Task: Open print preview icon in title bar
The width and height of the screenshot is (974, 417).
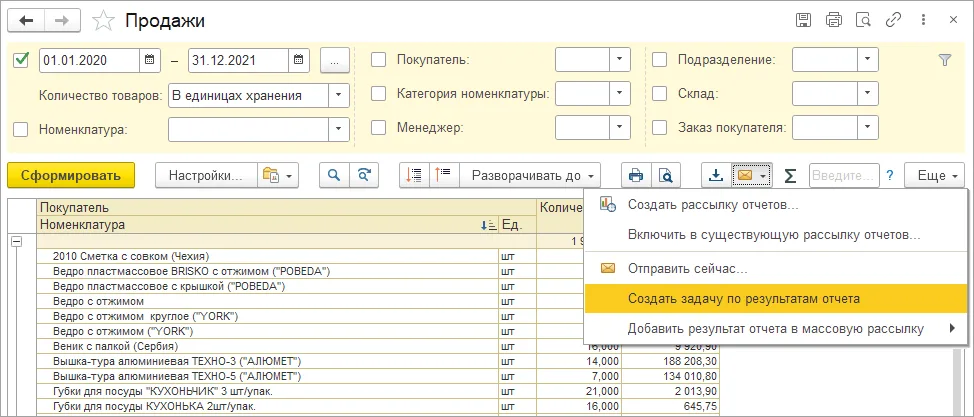Action: pyautogui.click(x=863, y=20)
